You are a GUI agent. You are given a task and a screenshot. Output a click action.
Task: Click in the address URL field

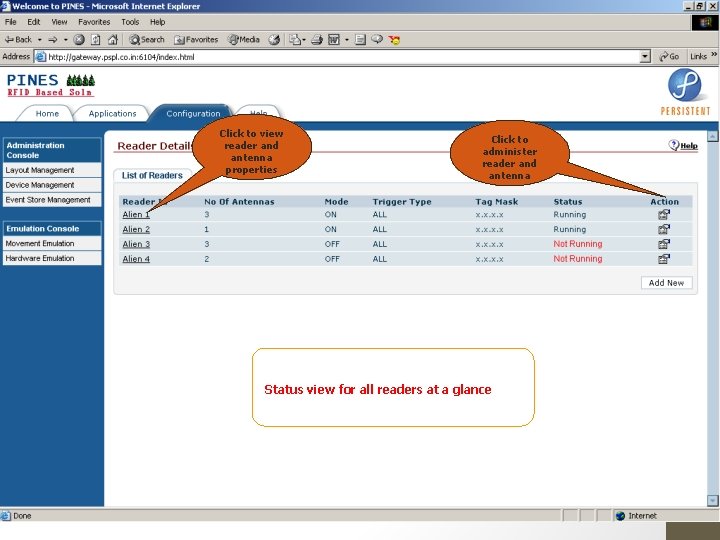tap(342, 57)
